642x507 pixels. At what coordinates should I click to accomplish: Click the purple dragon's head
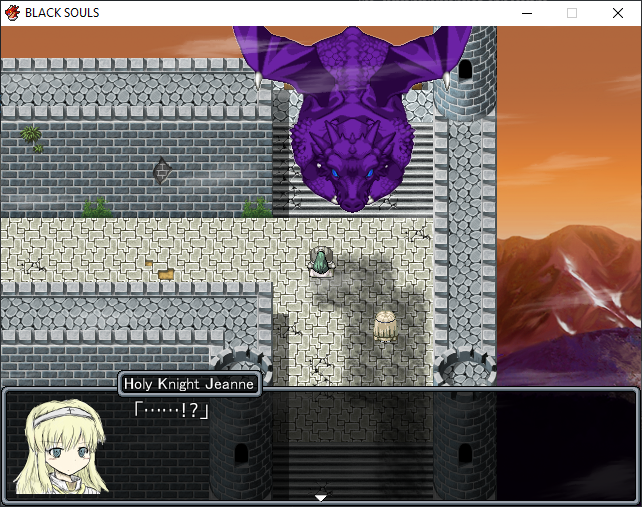coord(352,166)
